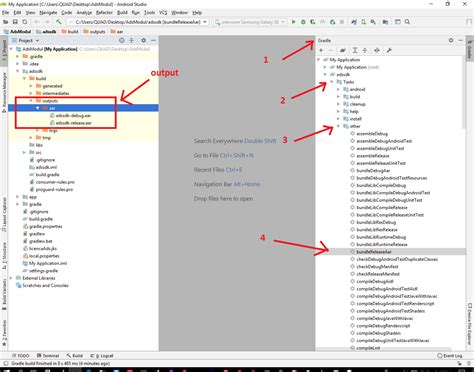Image resolution: width=474 pixels, height=372 pixels.
Task: Hide the Gradle panel with minus icon
Action: [460, 40]
